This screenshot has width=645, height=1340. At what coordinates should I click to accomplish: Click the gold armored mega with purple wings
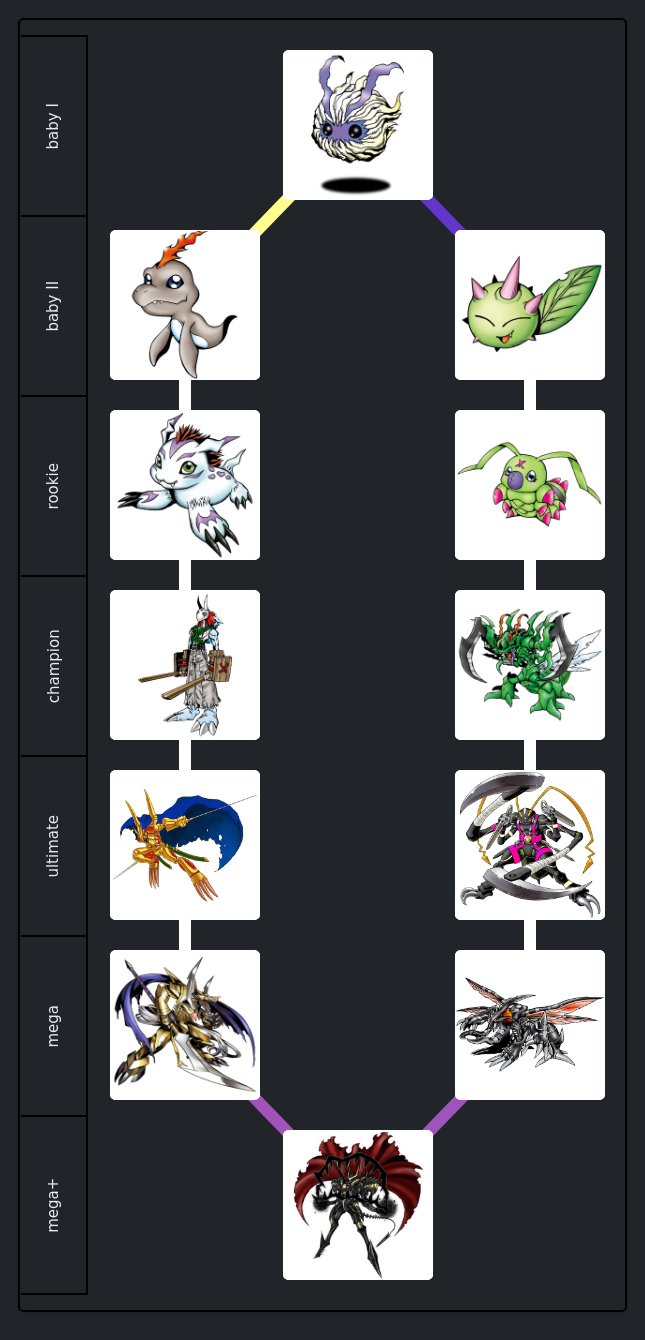click(x=185, y=1025)
